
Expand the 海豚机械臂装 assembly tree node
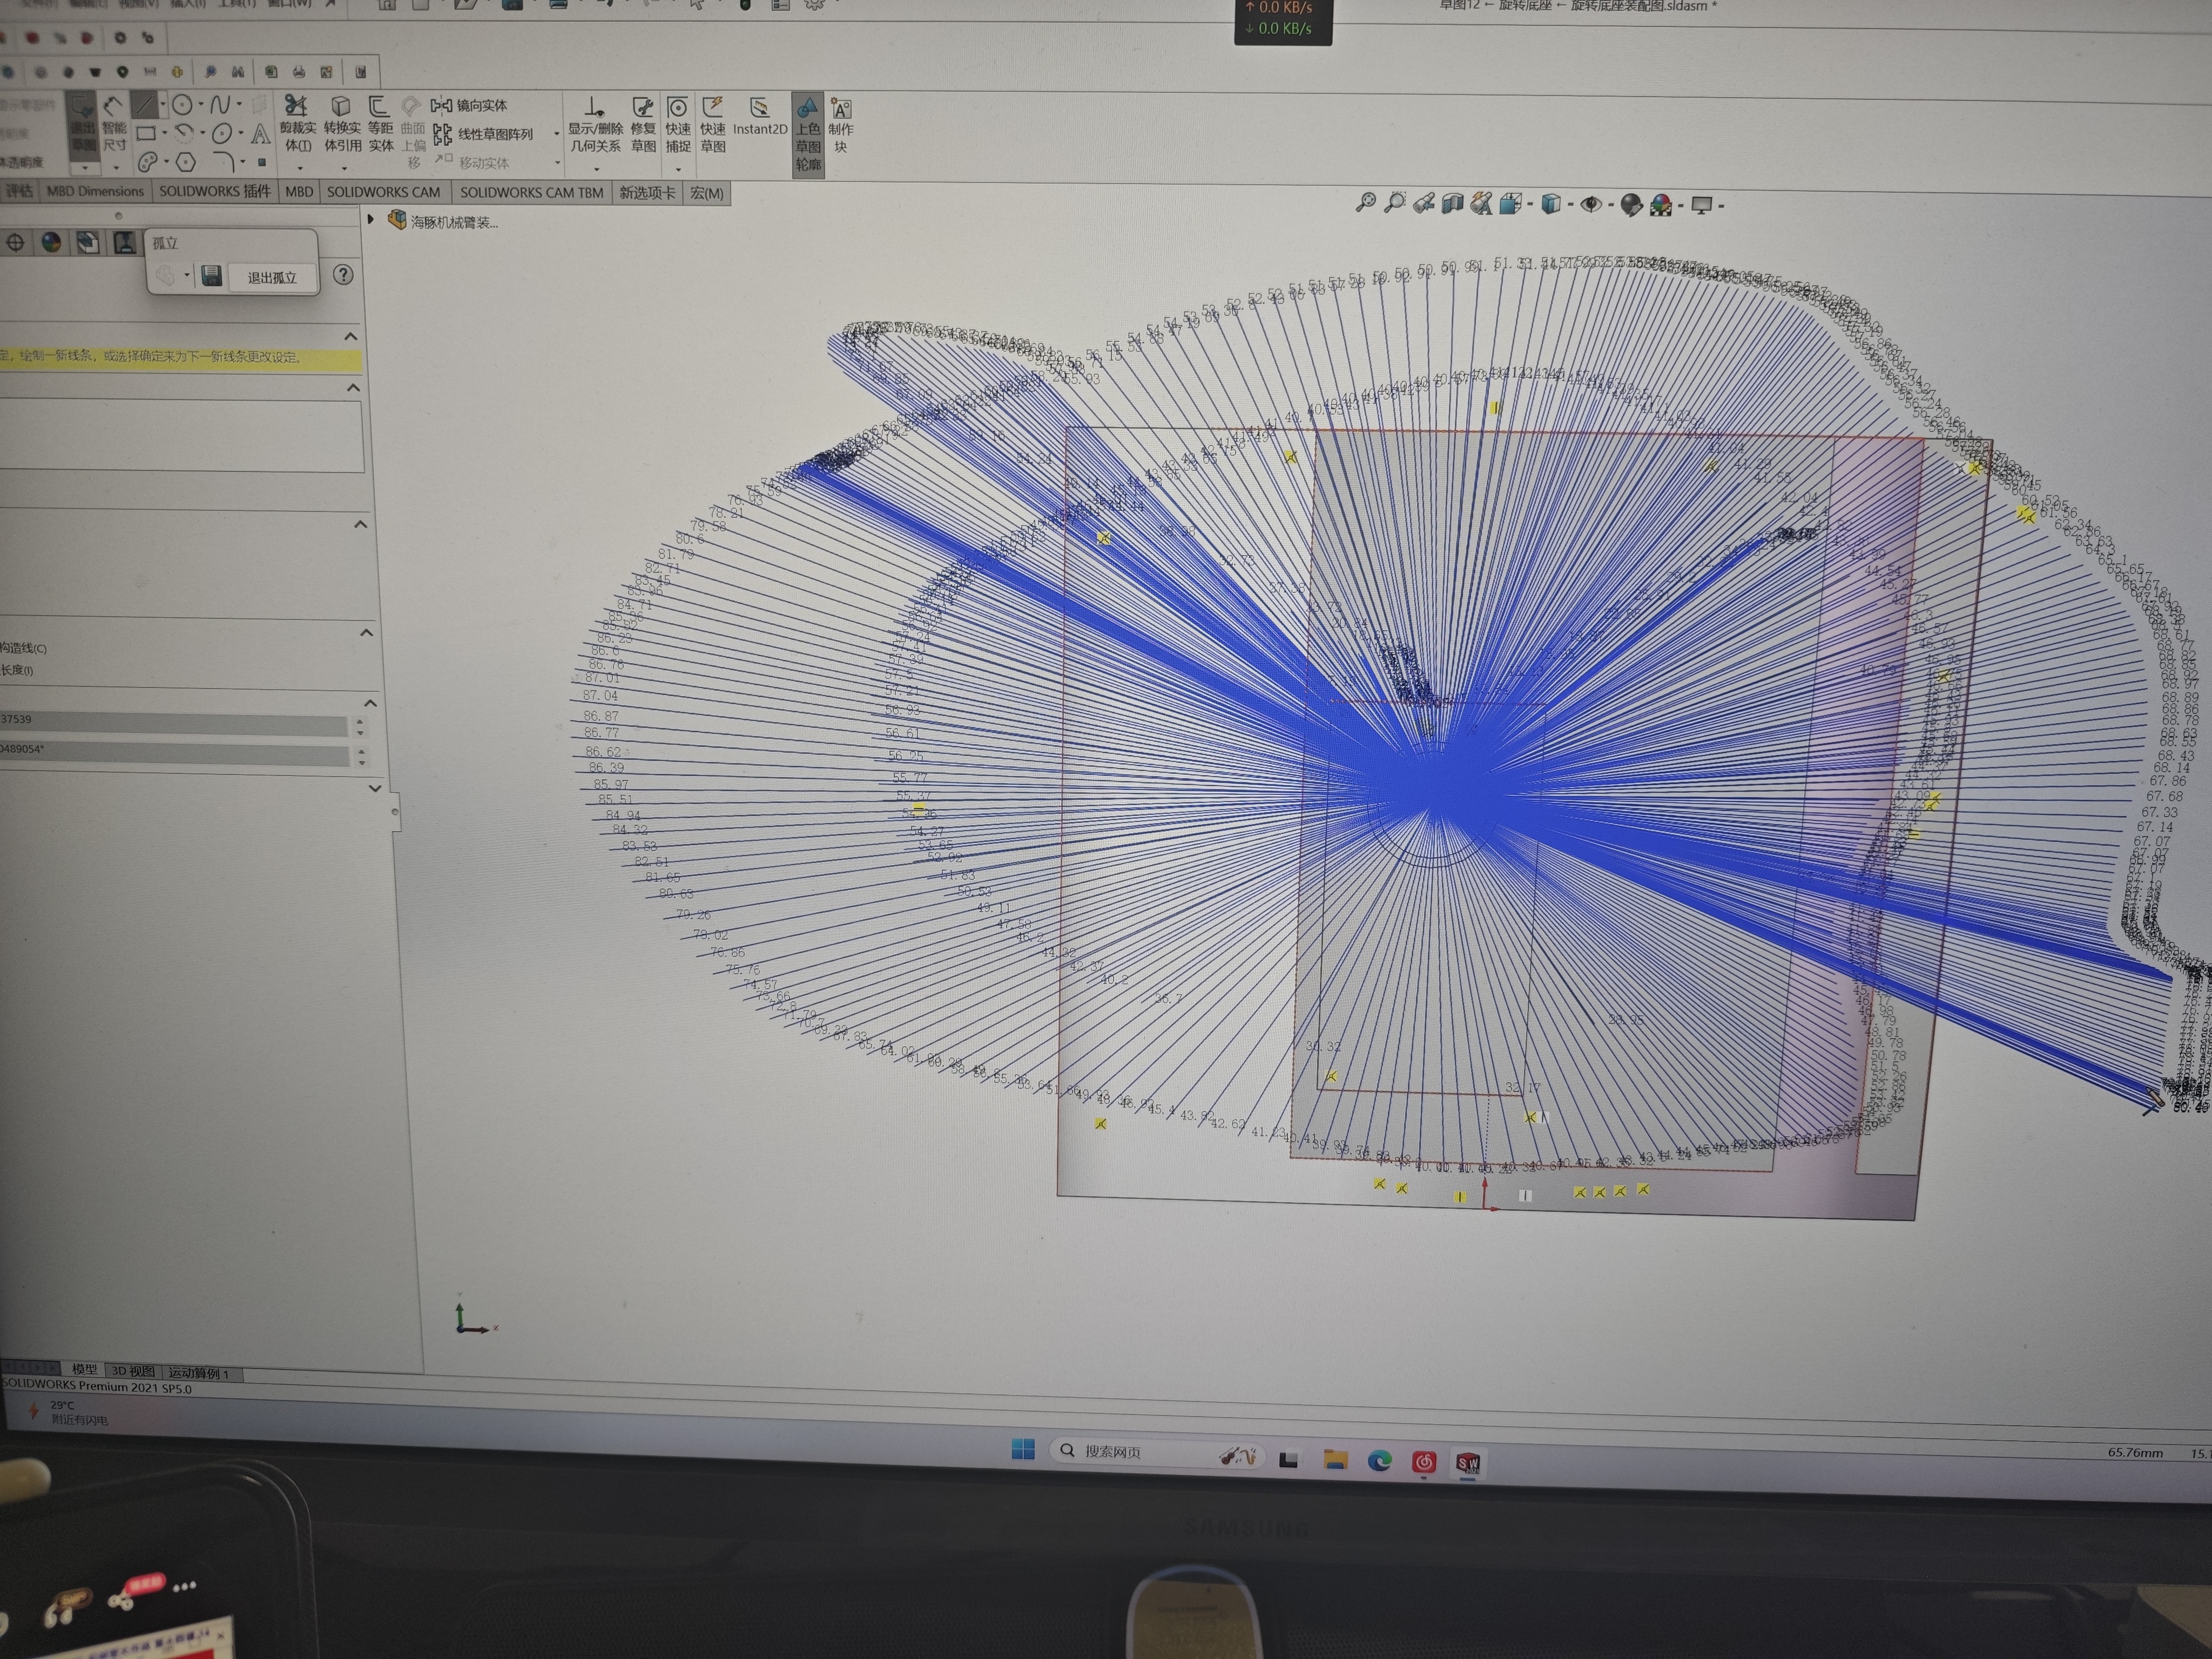[x=371, y=220]
